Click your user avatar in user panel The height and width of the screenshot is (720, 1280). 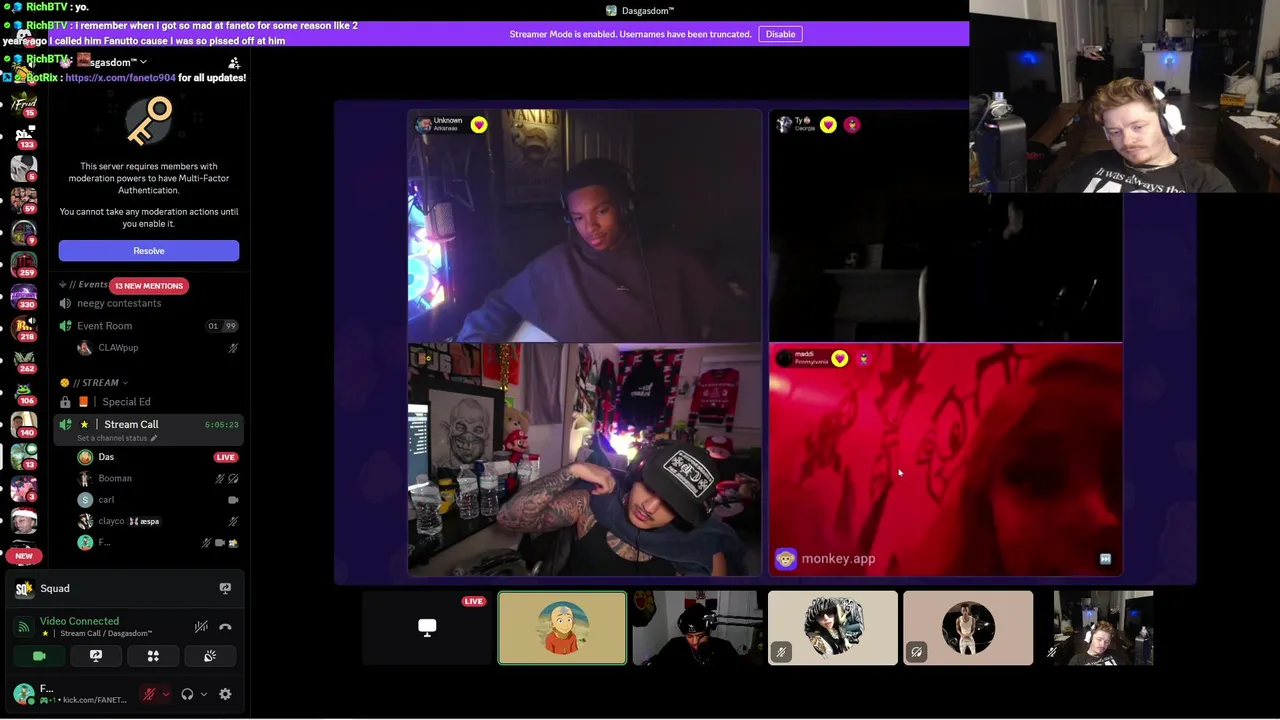pos(24,694)
